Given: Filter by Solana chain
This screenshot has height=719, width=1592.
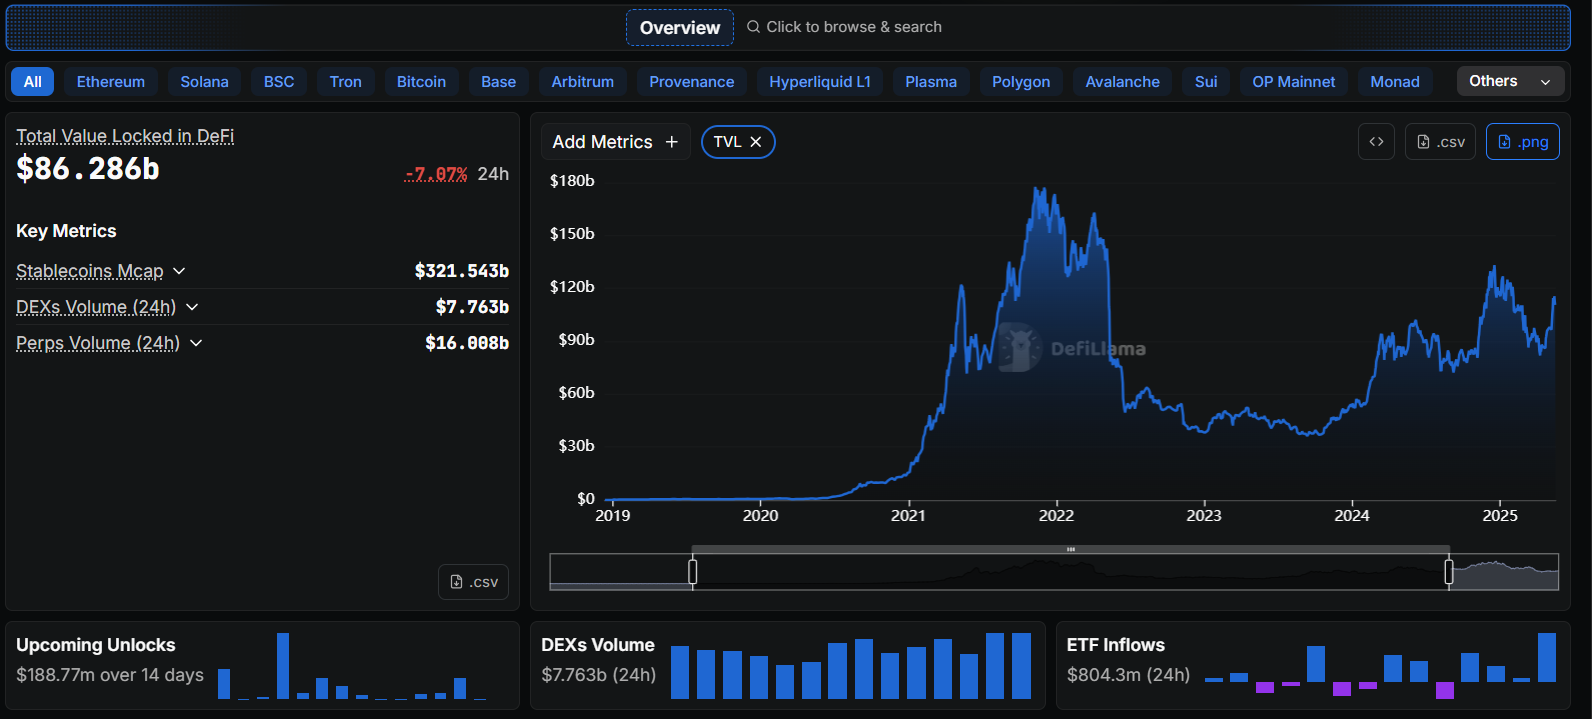Looking at the screenshot, I should point(205,82).
